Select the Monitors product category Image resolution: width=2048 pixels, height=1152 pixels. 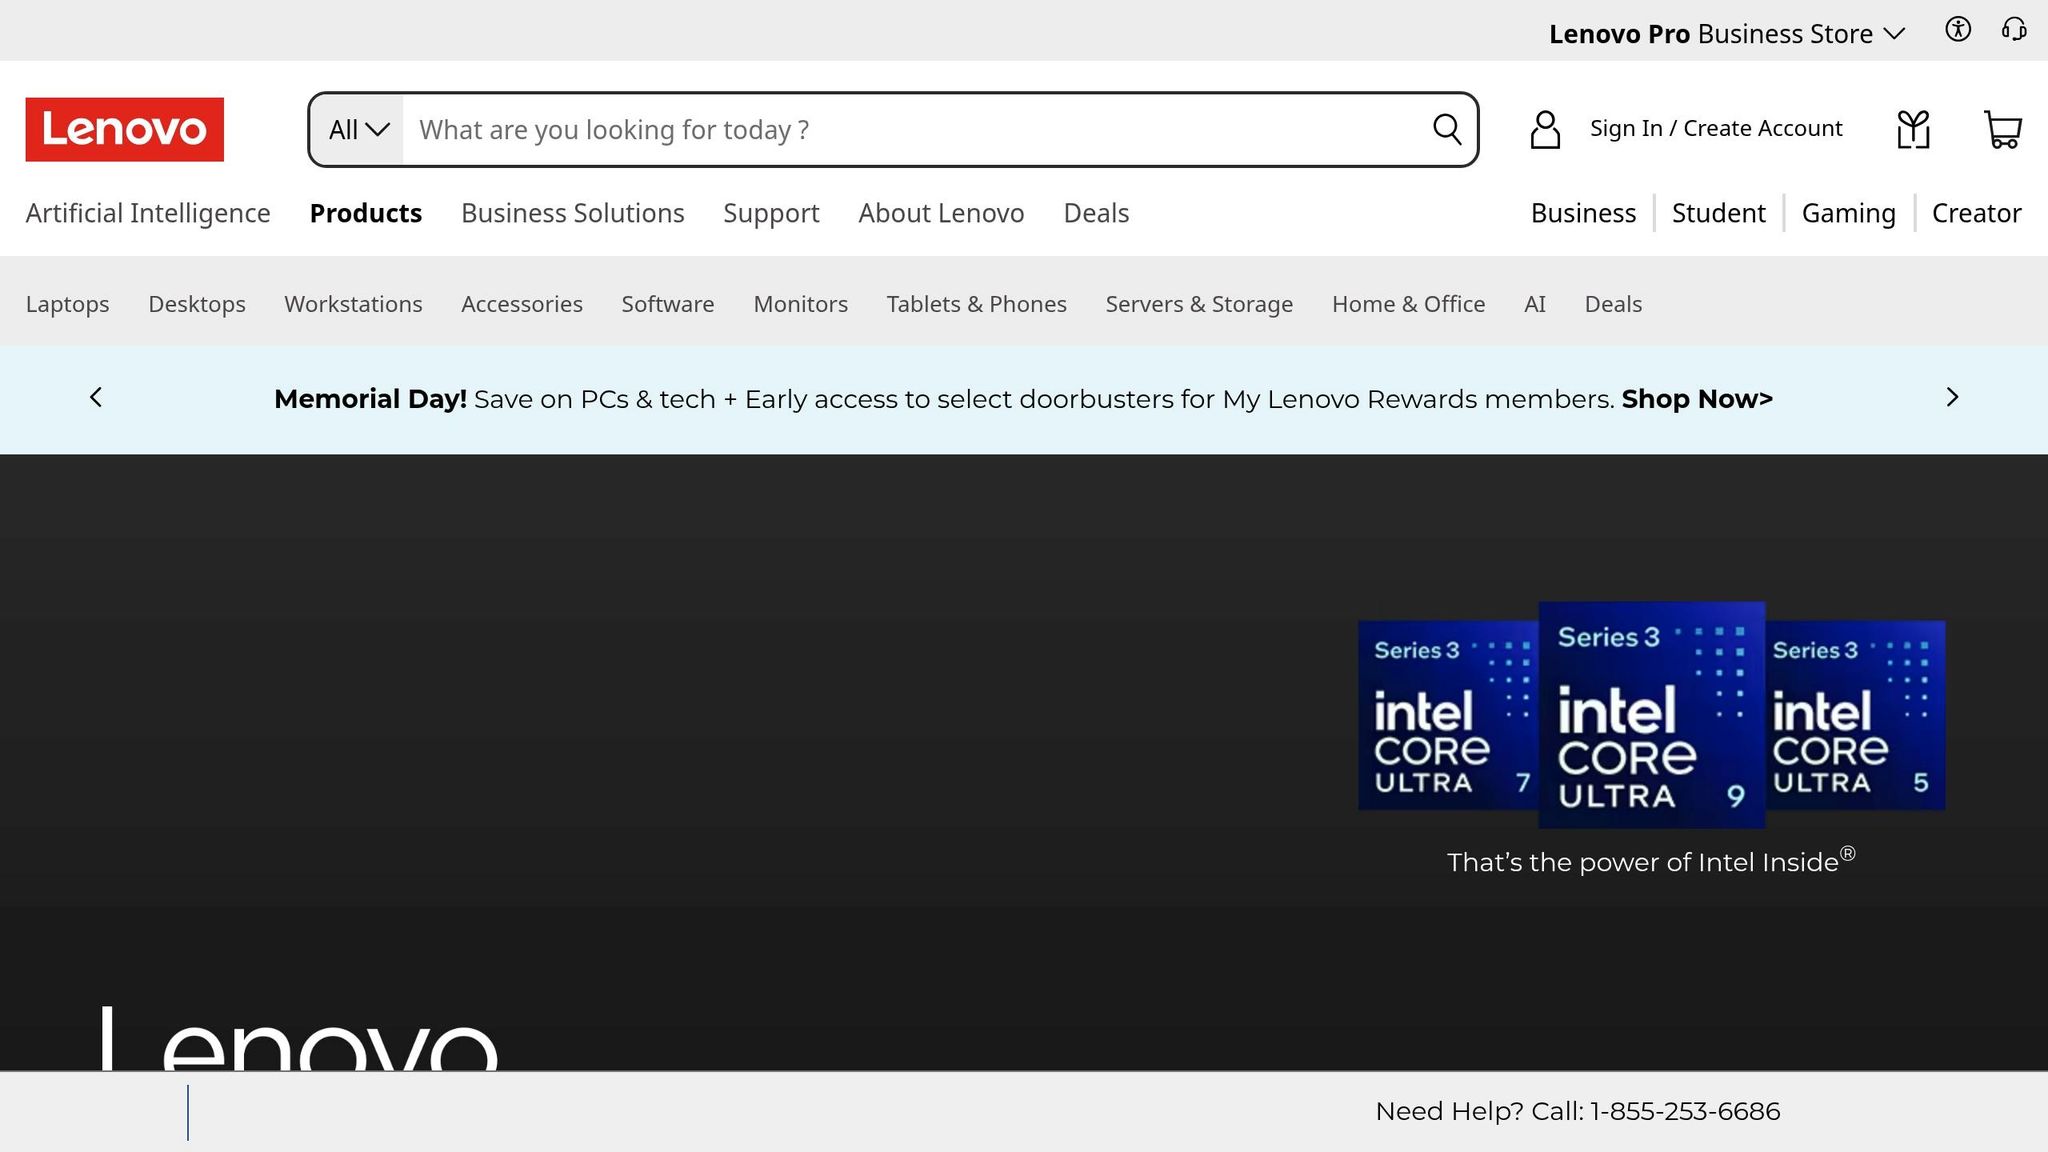(x=801, y=304)
